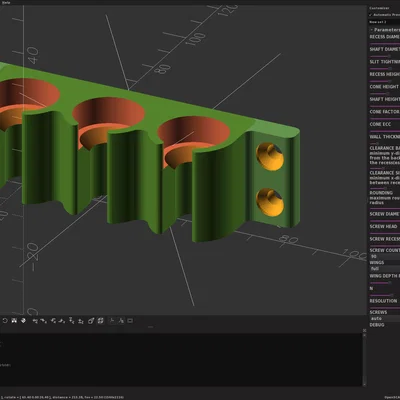Open the Help menu
400x400 pixels.
(6, 2)
